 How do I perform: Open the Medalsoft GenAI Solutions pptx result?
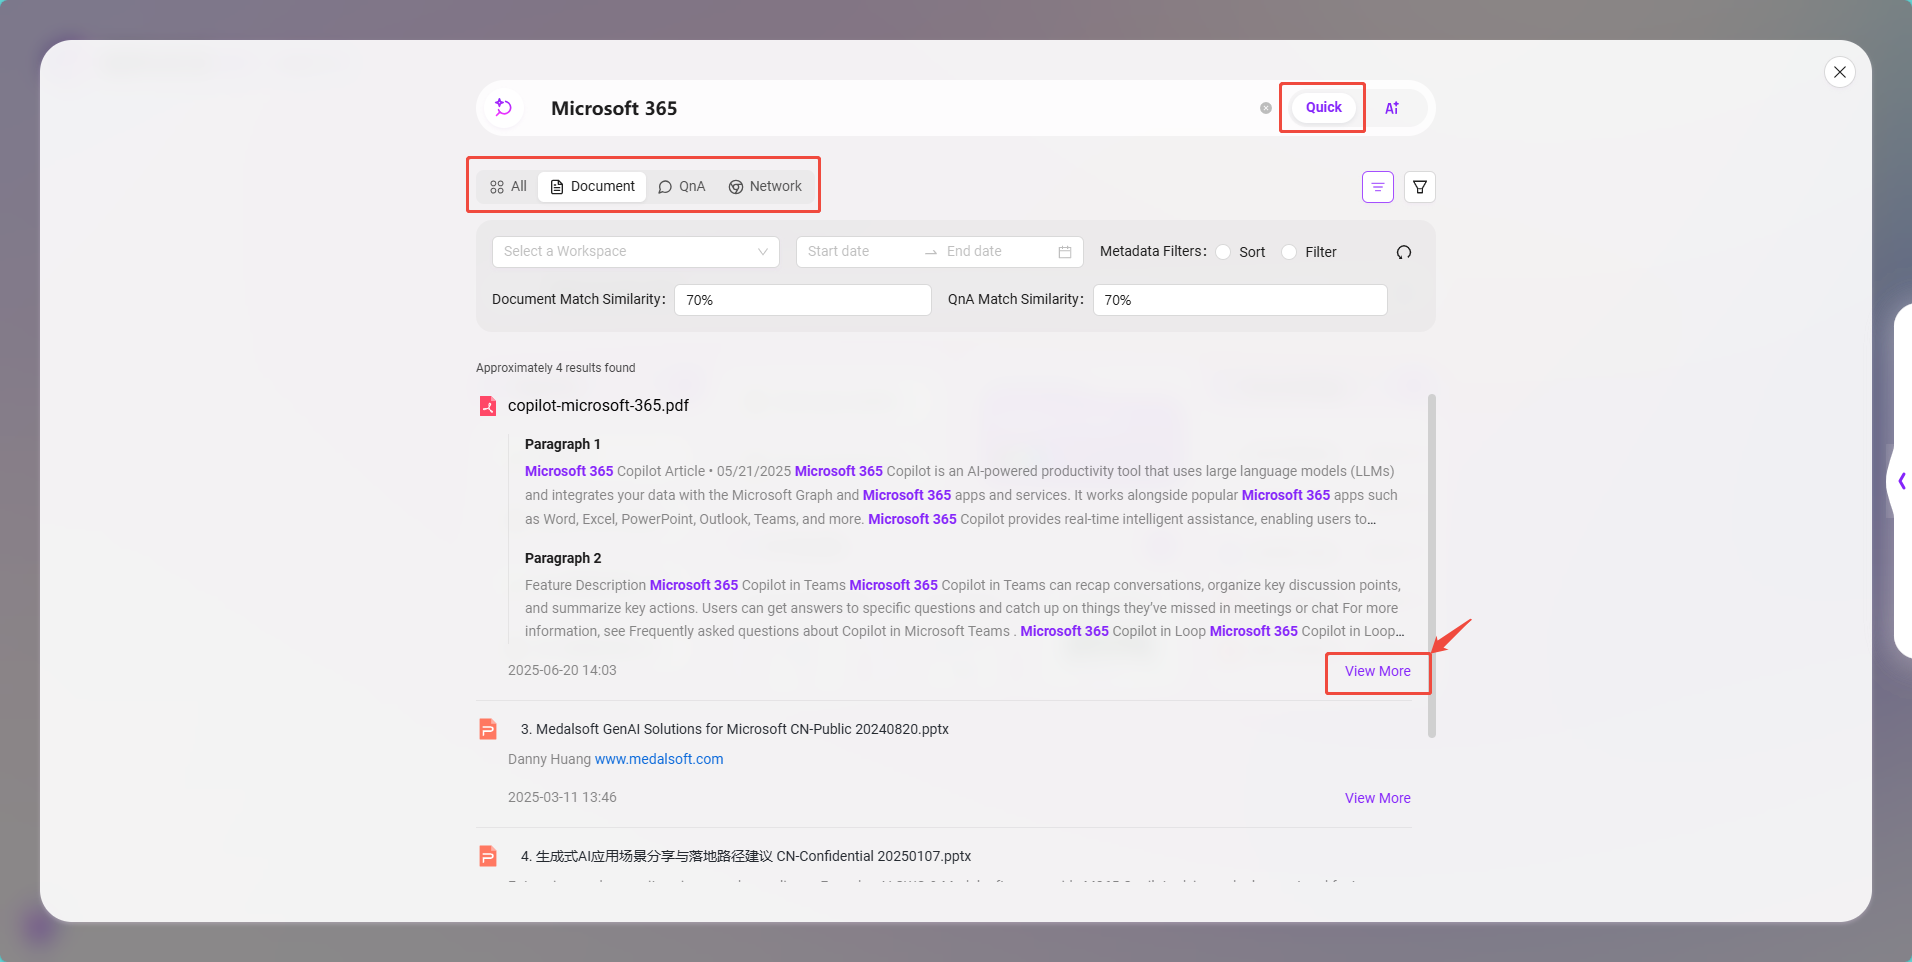[735, 730]
